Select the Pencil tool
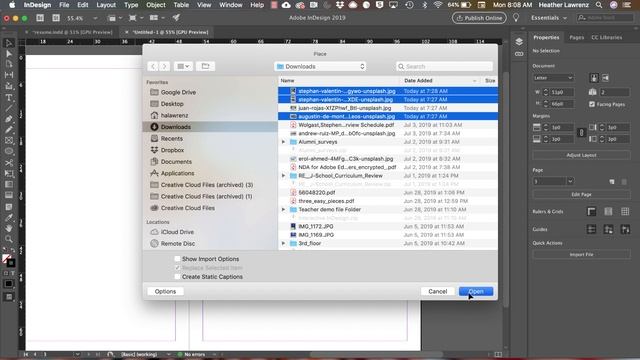 pyautogui.click(x=9, y=130)
